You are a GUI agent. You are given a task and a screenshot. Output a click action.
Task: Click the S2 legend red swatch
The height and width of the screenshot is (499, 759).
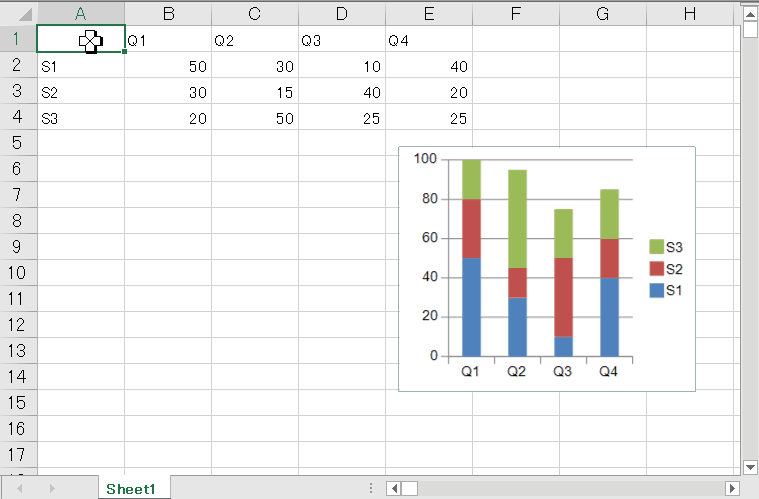coord(656,268)
